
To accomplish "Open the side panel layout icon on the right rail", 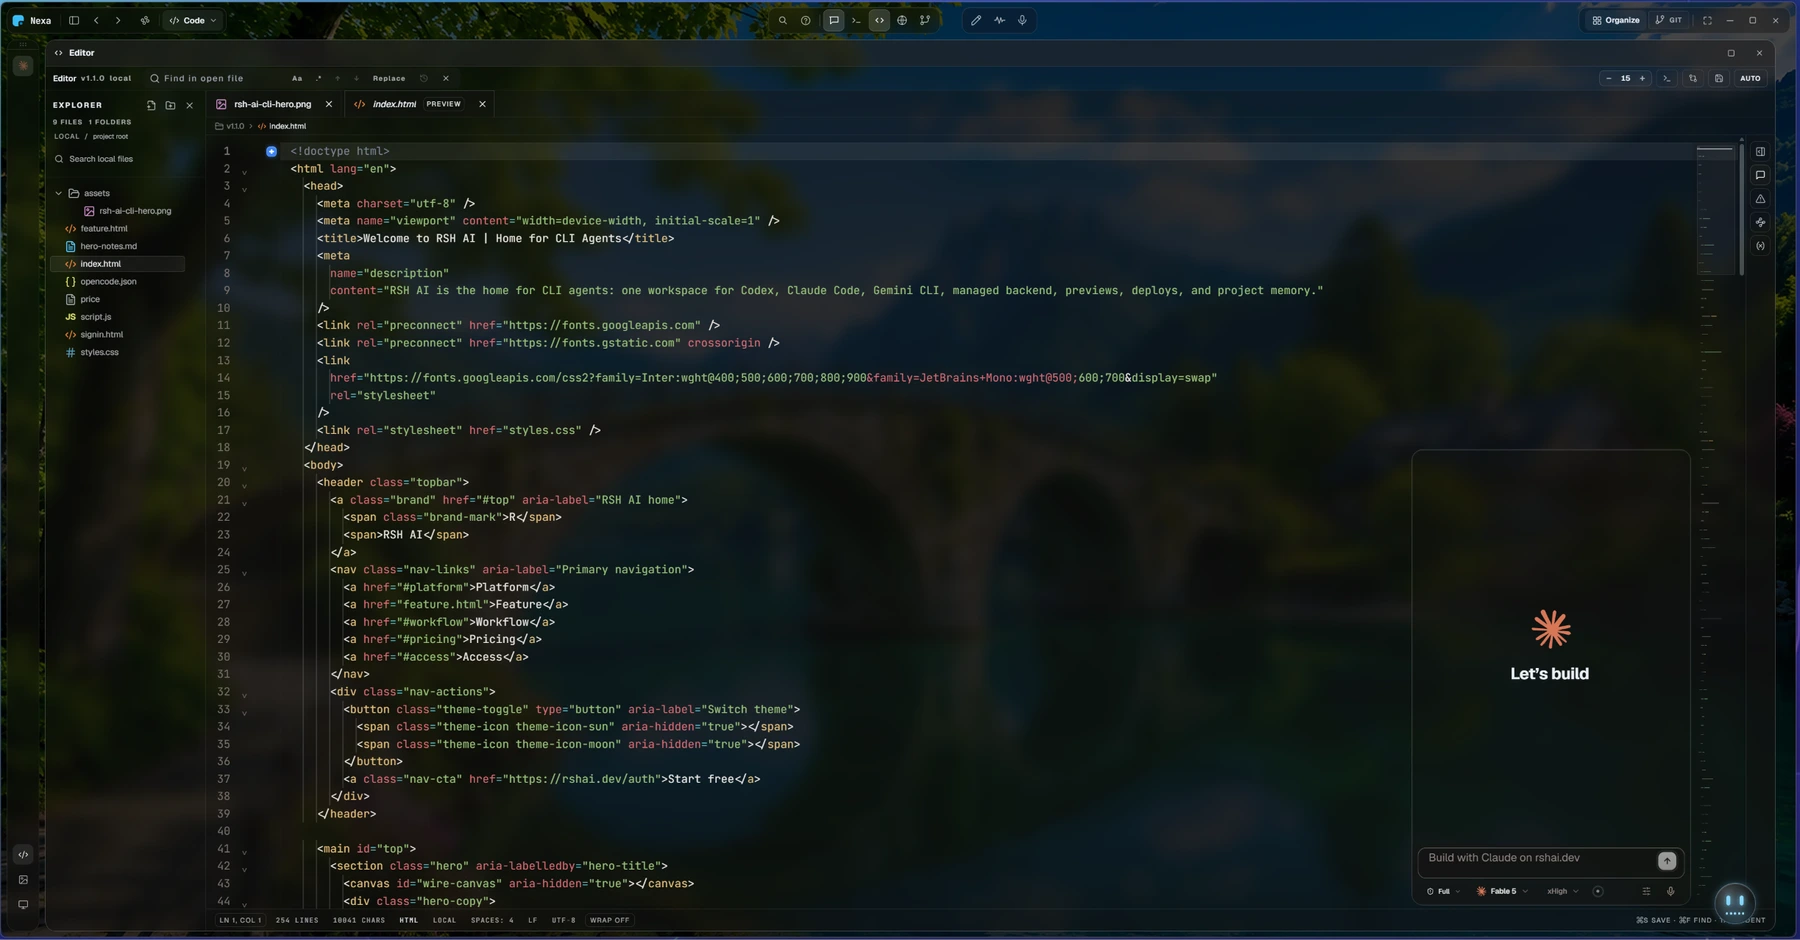I will [1760, 152].
